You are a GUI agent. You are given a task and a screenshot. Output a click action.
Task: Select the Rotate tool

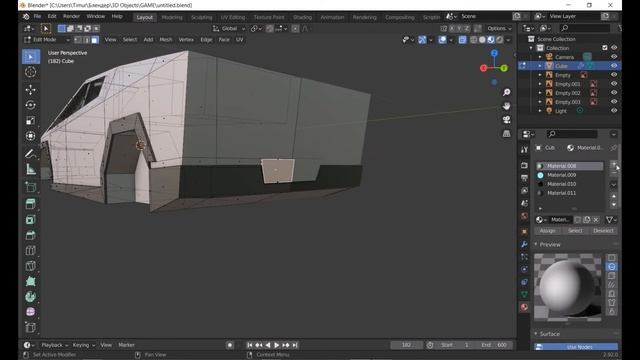click(x=31, y=105)
